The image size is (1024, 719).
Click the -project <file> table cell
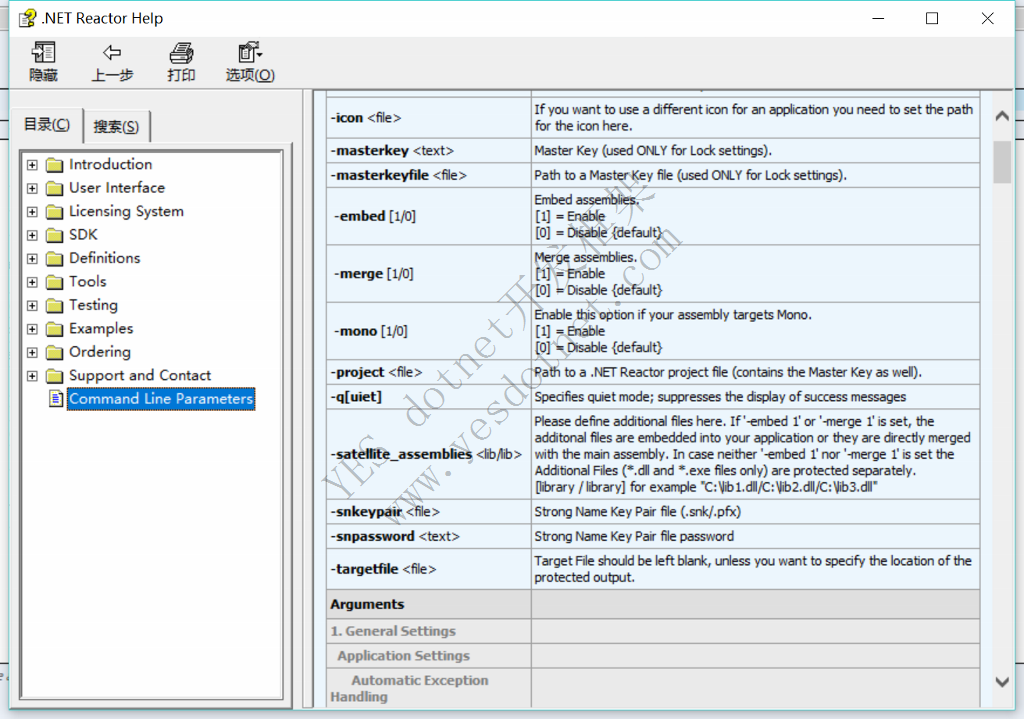(428, 372)
